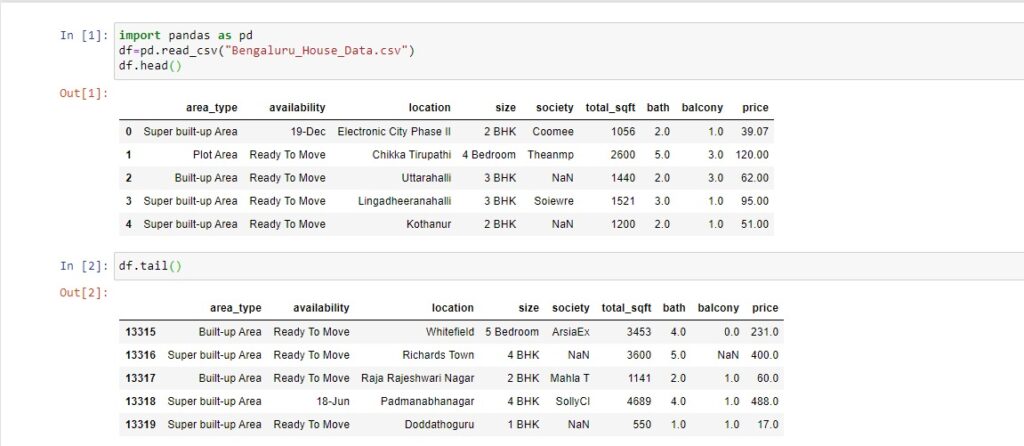Click the Out[1] prompt label
The width and height of the screenshot is (1024, 446).
click(x=84, y=93)
